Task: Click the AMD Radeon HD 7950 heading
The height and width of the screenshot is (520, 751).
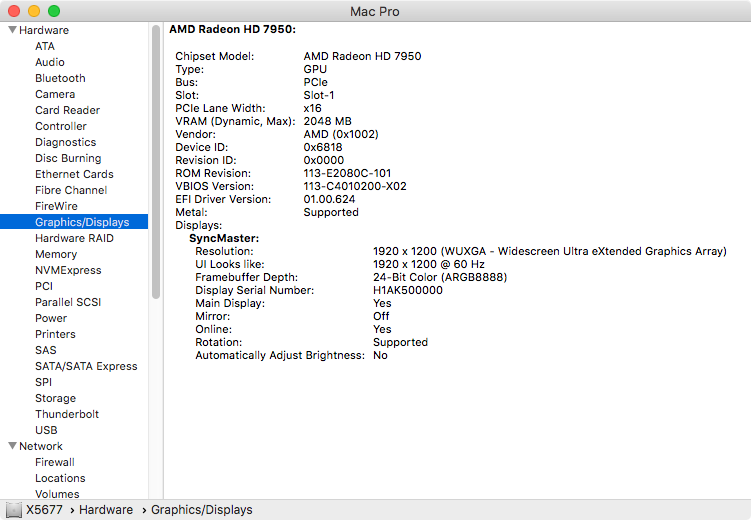Action: pyautogui.click(x=232, y=29)
